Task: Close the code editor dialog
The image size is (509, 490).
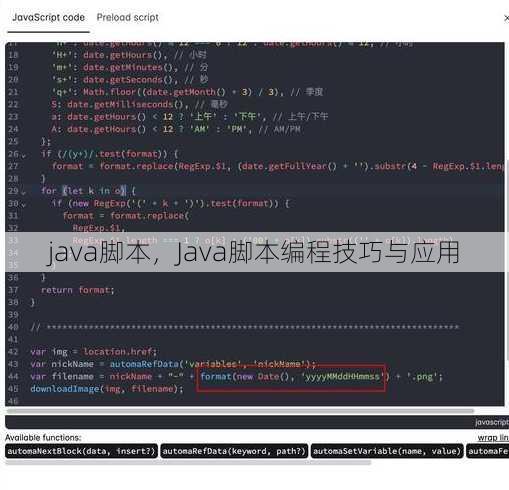Action: point(506,19)
